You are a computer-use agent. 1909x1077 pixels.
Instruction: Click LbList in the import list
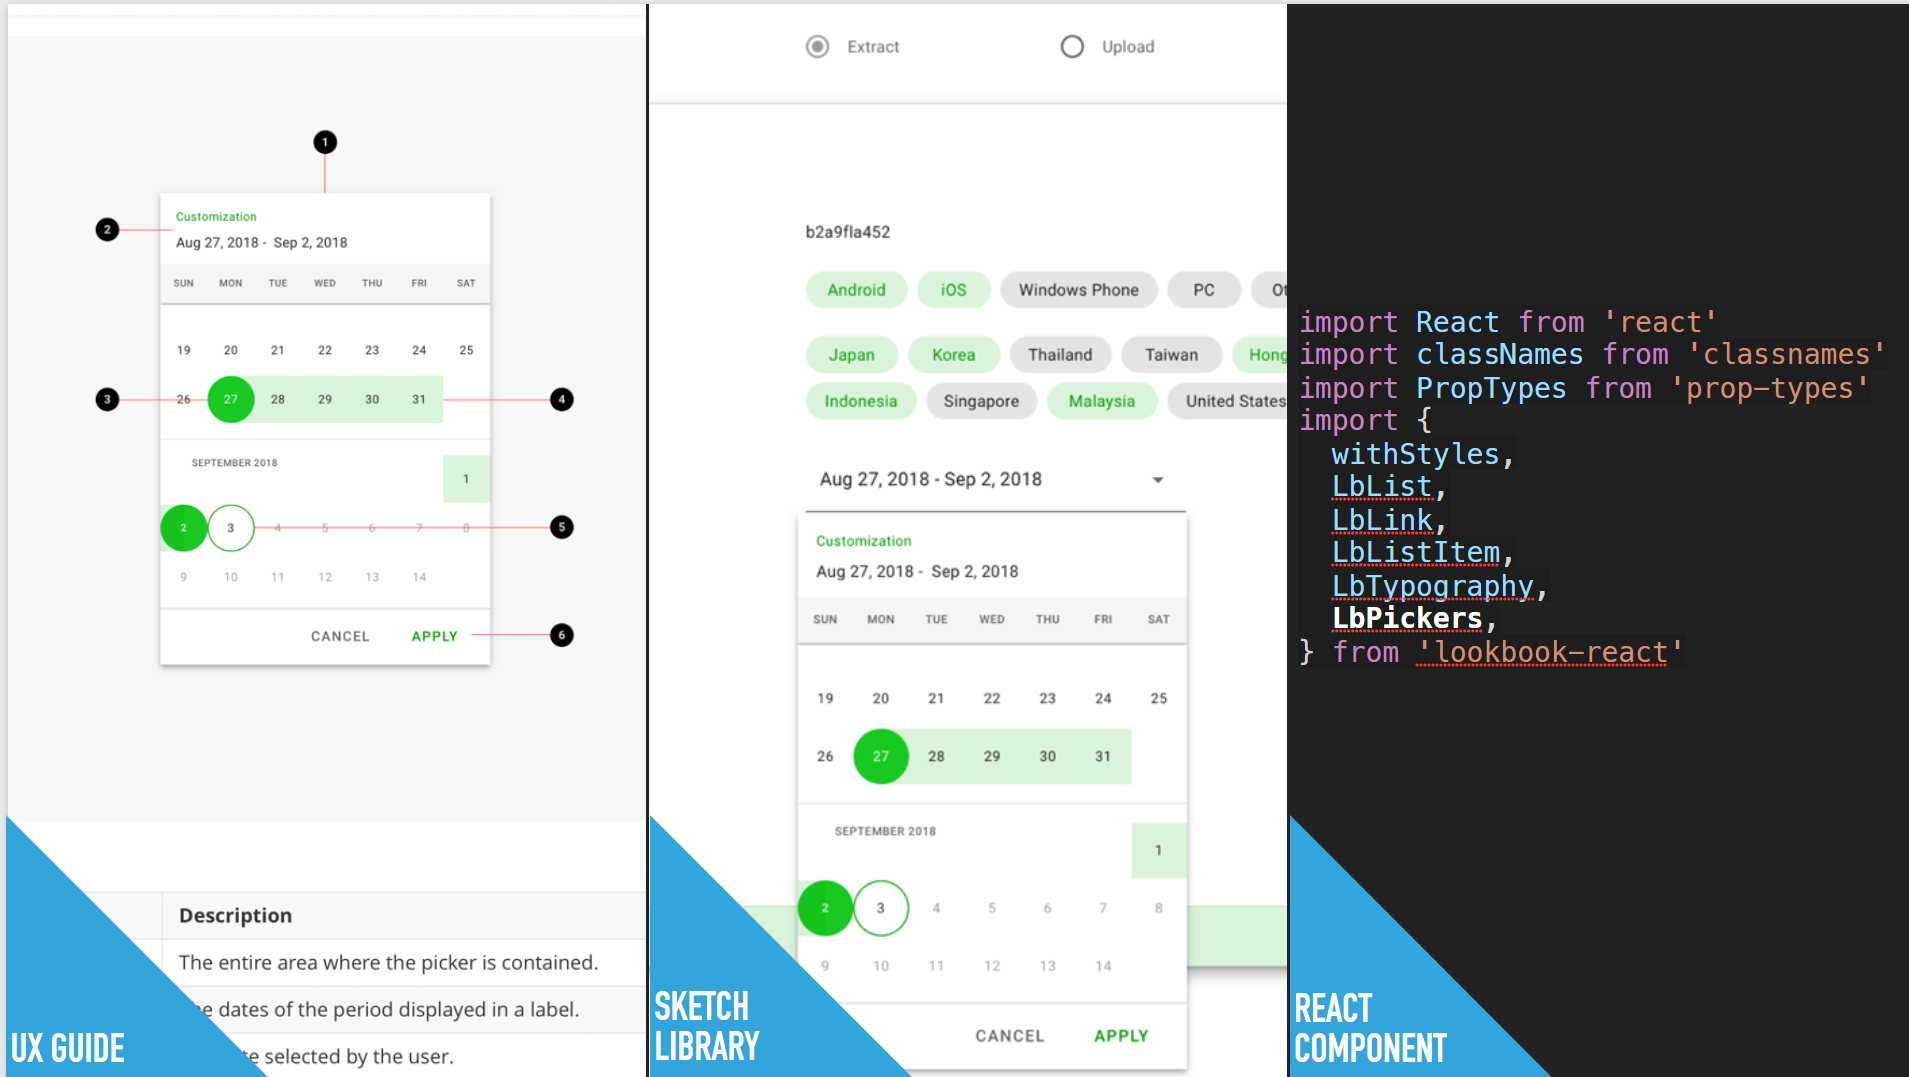click(x=1382, y=487)
